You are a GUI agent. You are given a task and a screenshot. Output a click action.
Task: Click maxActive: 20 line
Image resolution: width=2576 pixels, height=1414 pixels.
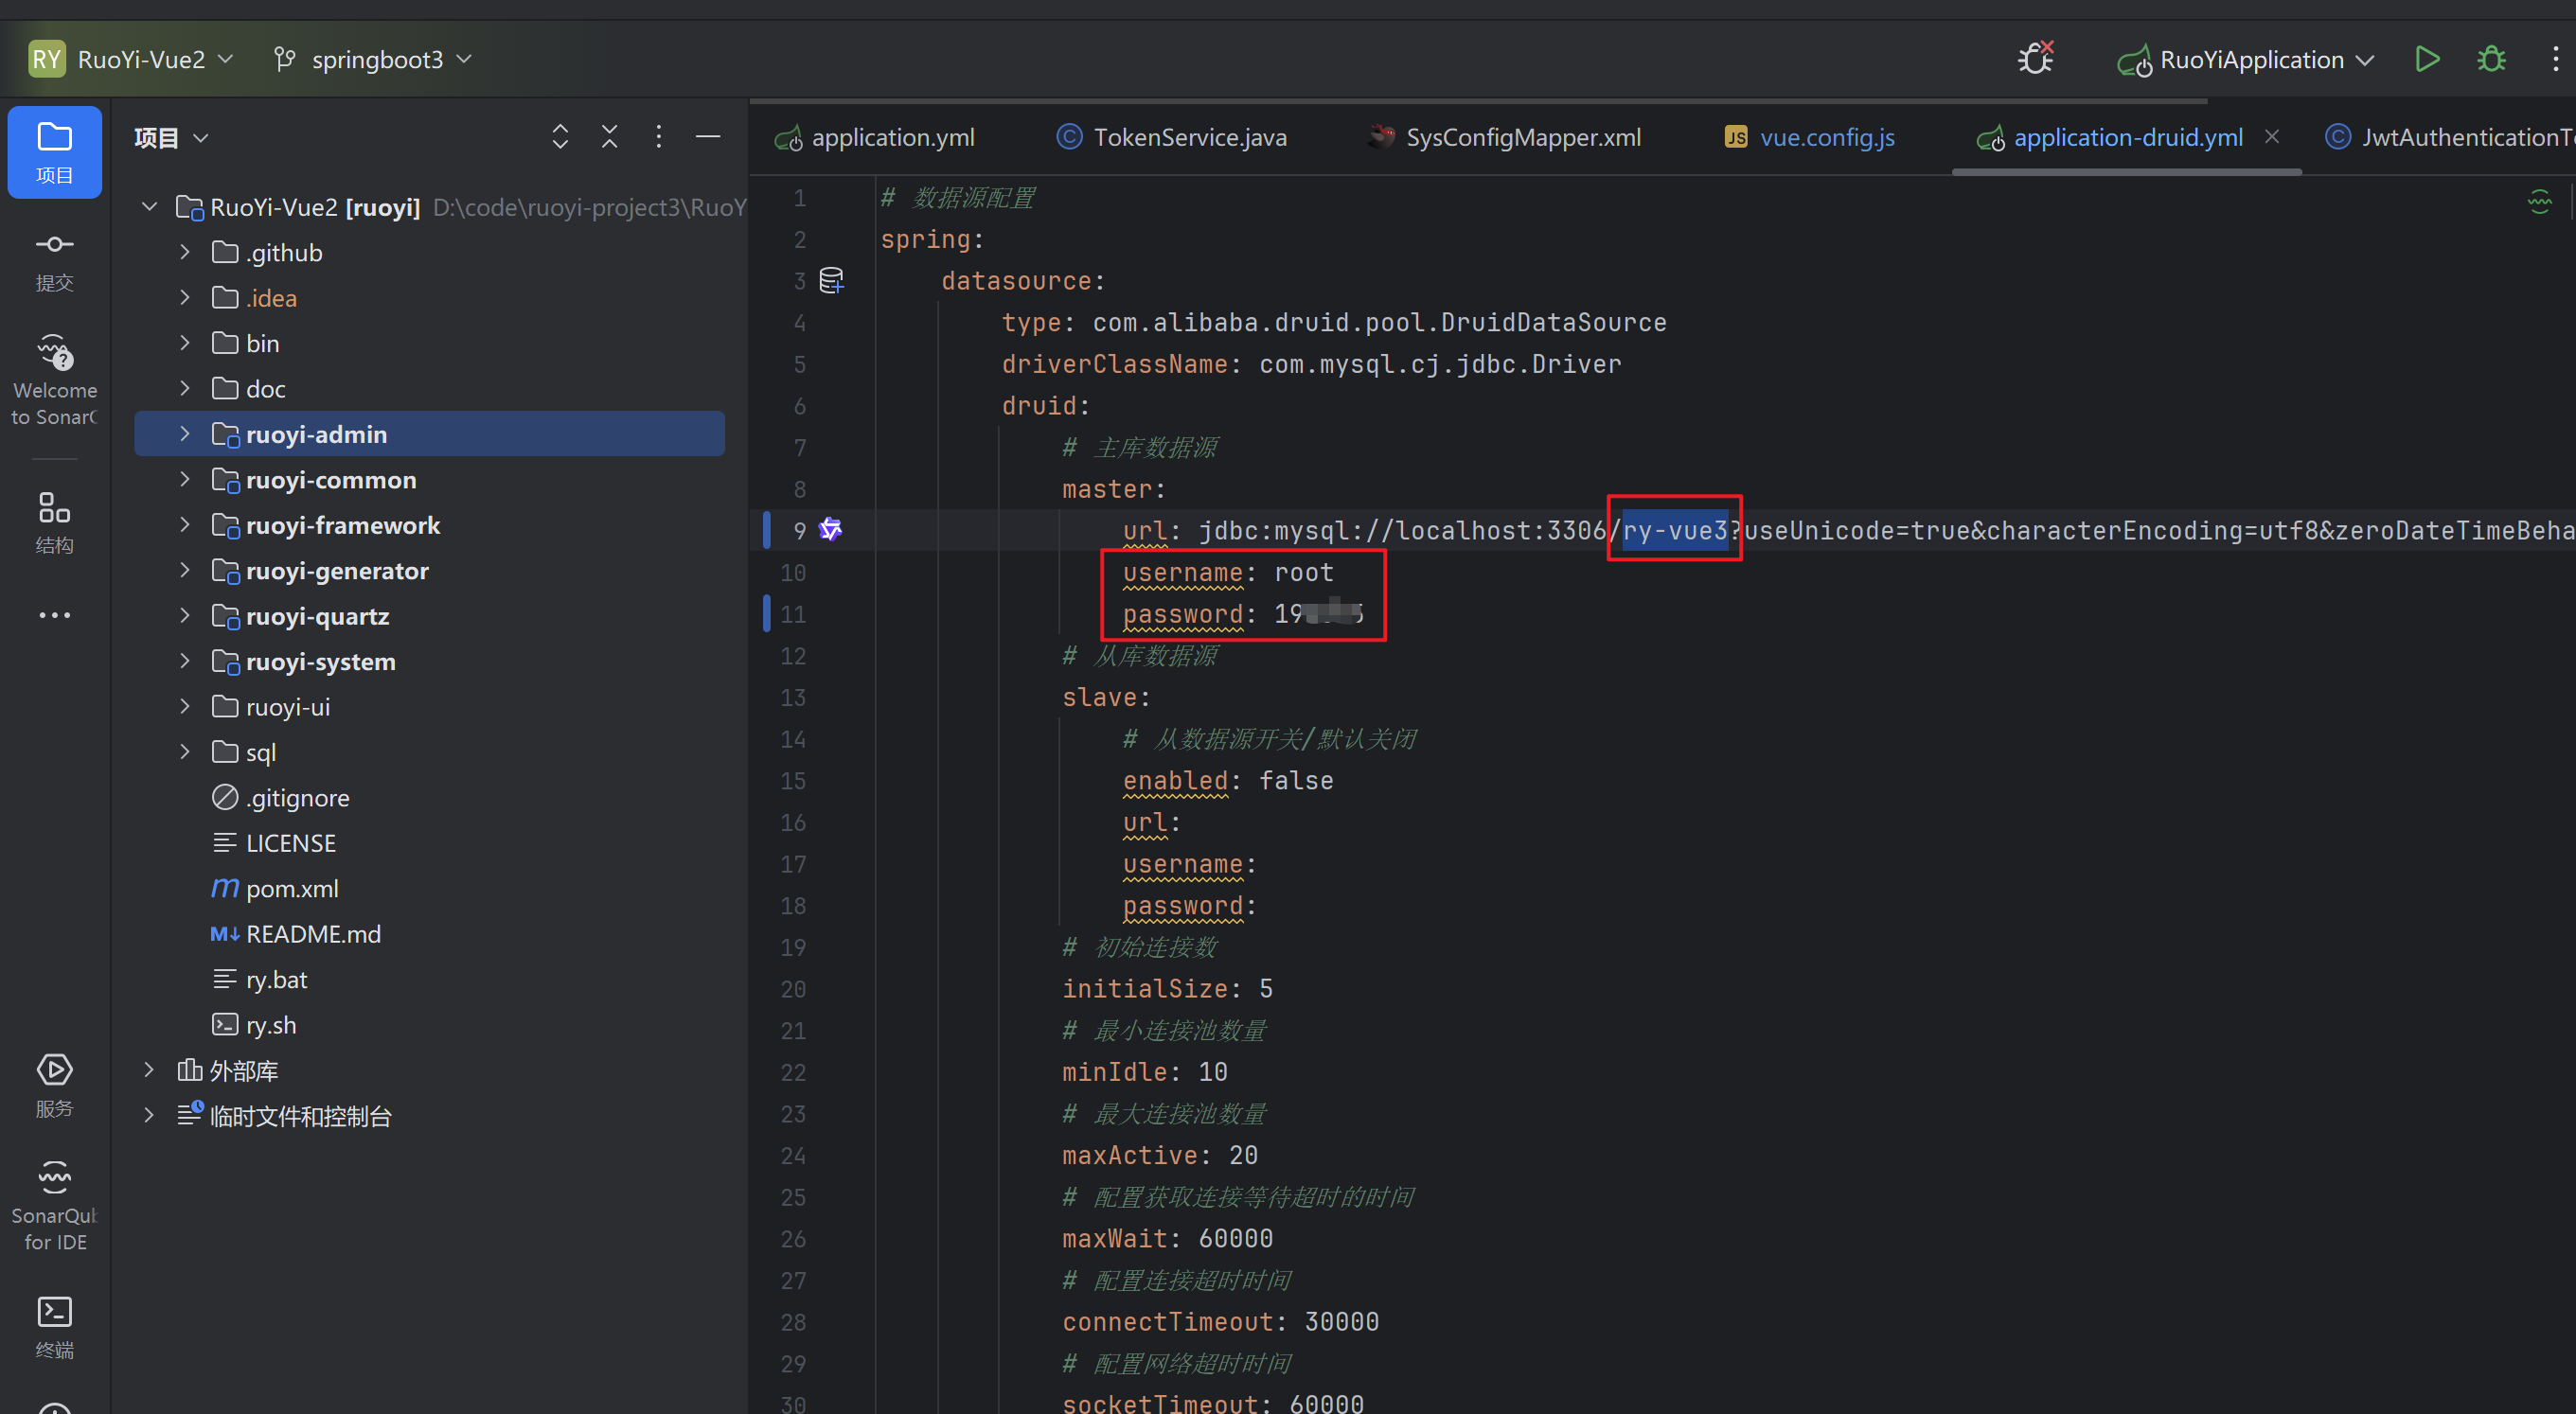[1160, 1156]
